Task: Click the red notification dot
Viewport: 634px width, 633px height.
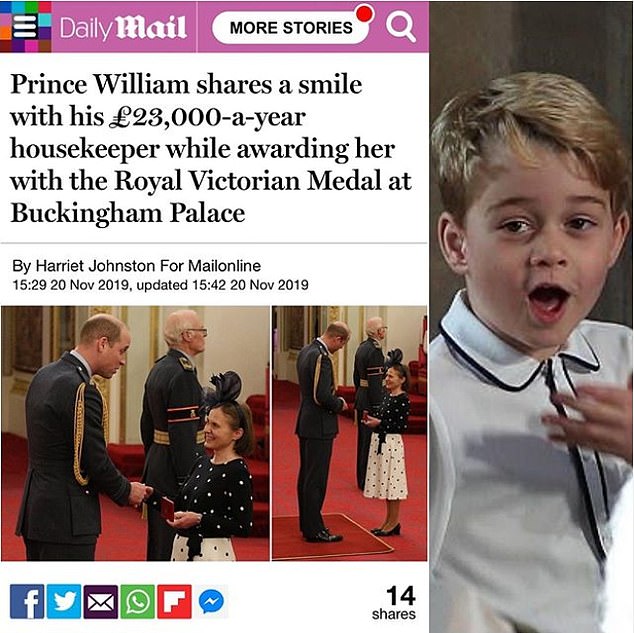Action: pyautogui.click(x=365, y=14)
